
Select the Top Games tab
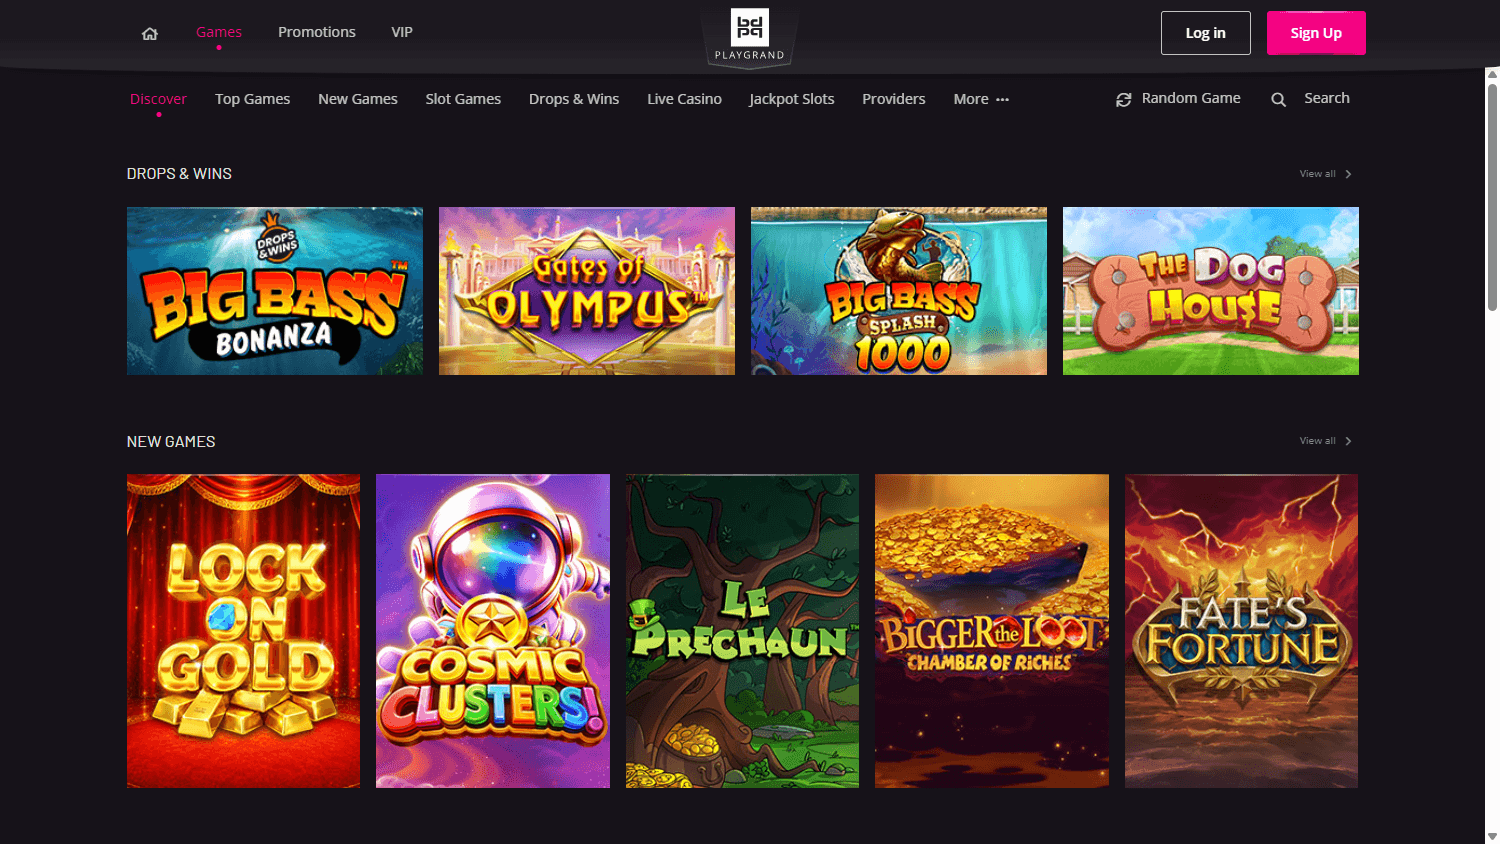[253, 99]
